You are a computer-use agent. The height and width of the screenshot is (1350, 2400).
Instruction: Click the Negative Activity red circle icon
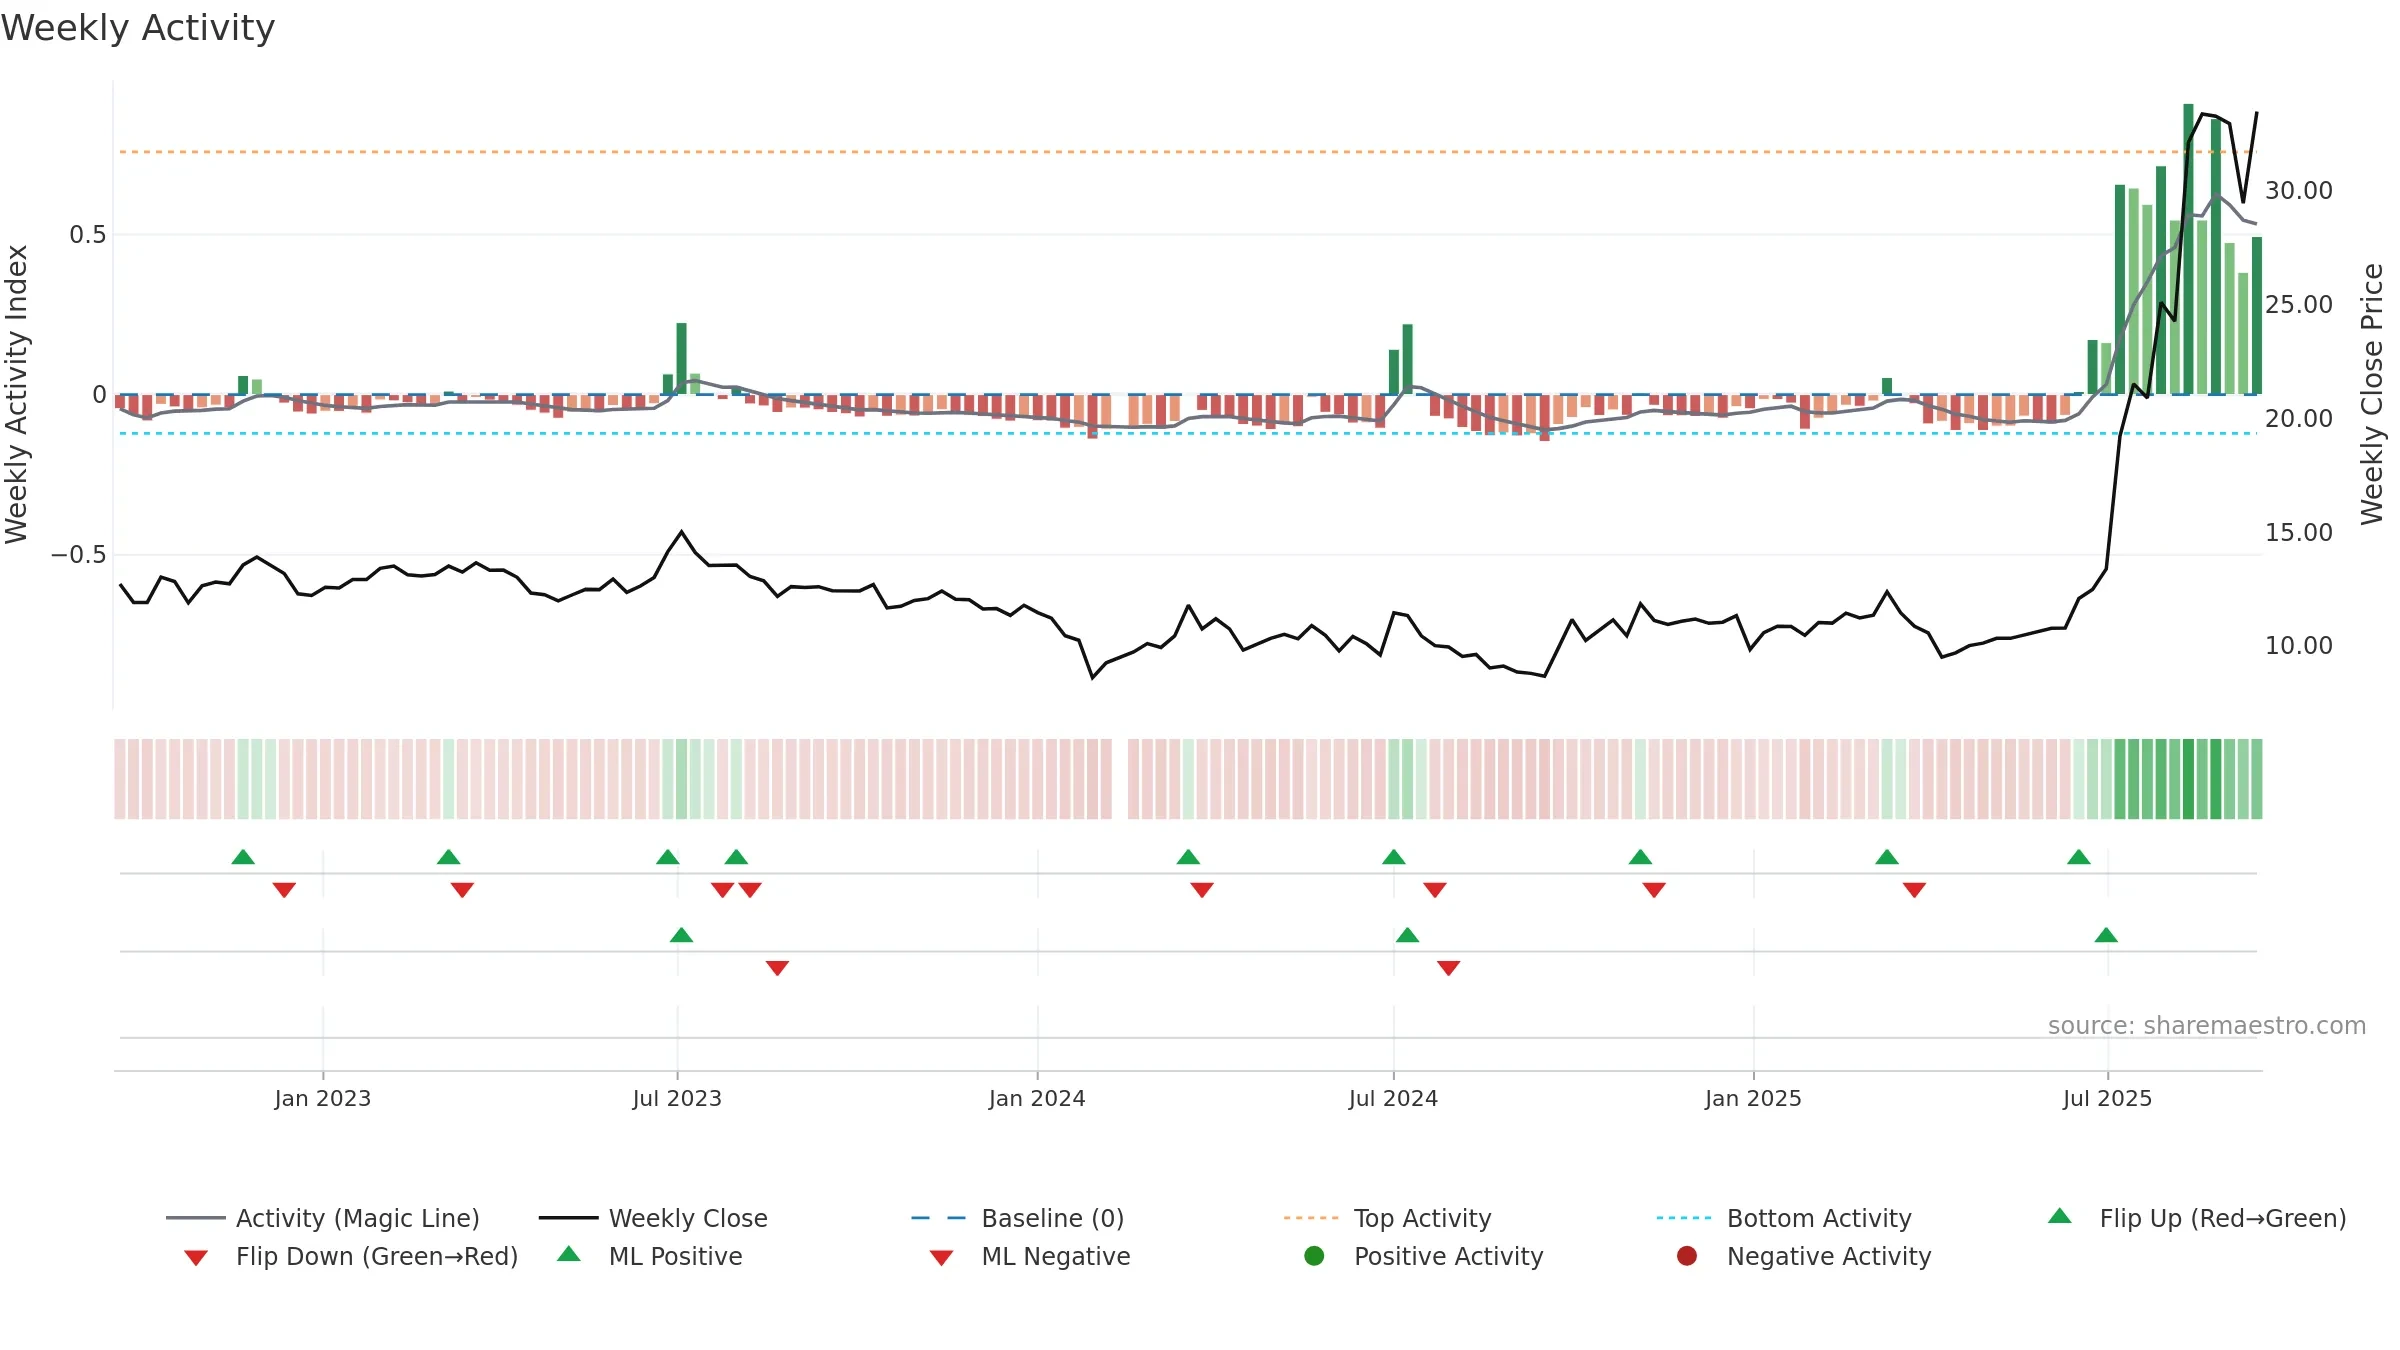[x=1687, y=1255]
